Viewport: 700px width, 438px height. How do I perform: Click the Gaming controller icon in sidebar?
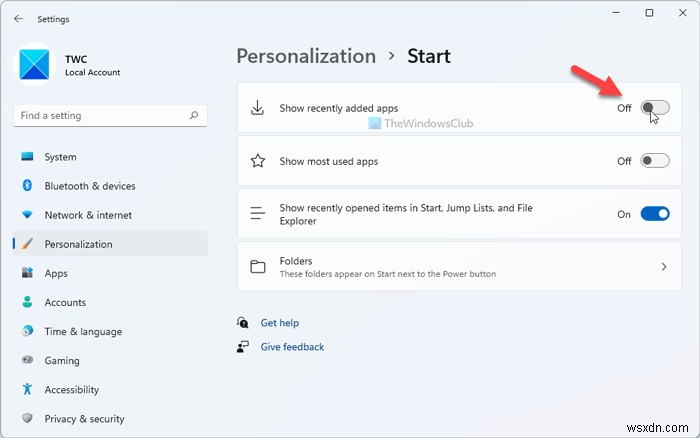27,359
